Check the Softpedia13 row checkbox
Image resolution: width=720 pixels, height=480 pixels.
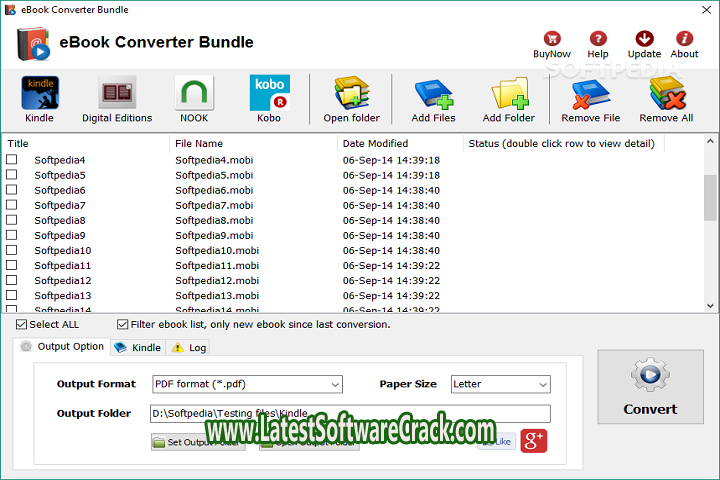(x=11, y=295)
